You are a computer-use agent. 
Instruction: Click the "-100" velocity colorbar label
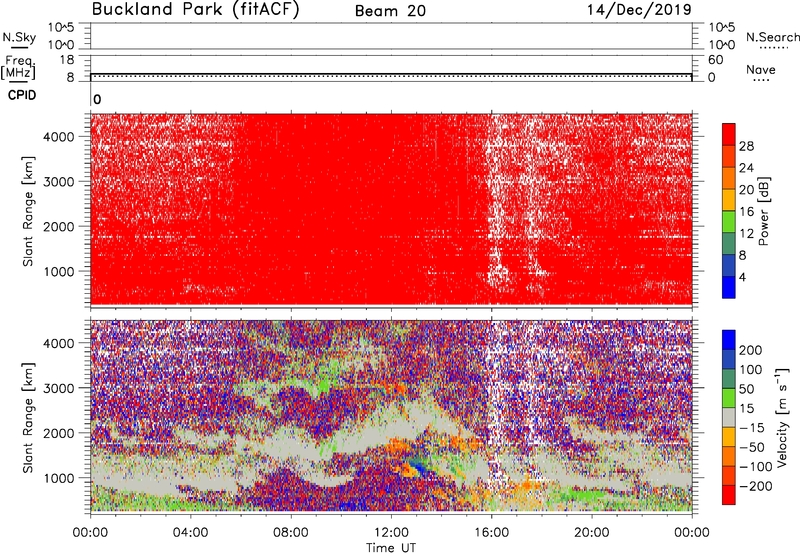pyautogui.click(x=756, y=466)
